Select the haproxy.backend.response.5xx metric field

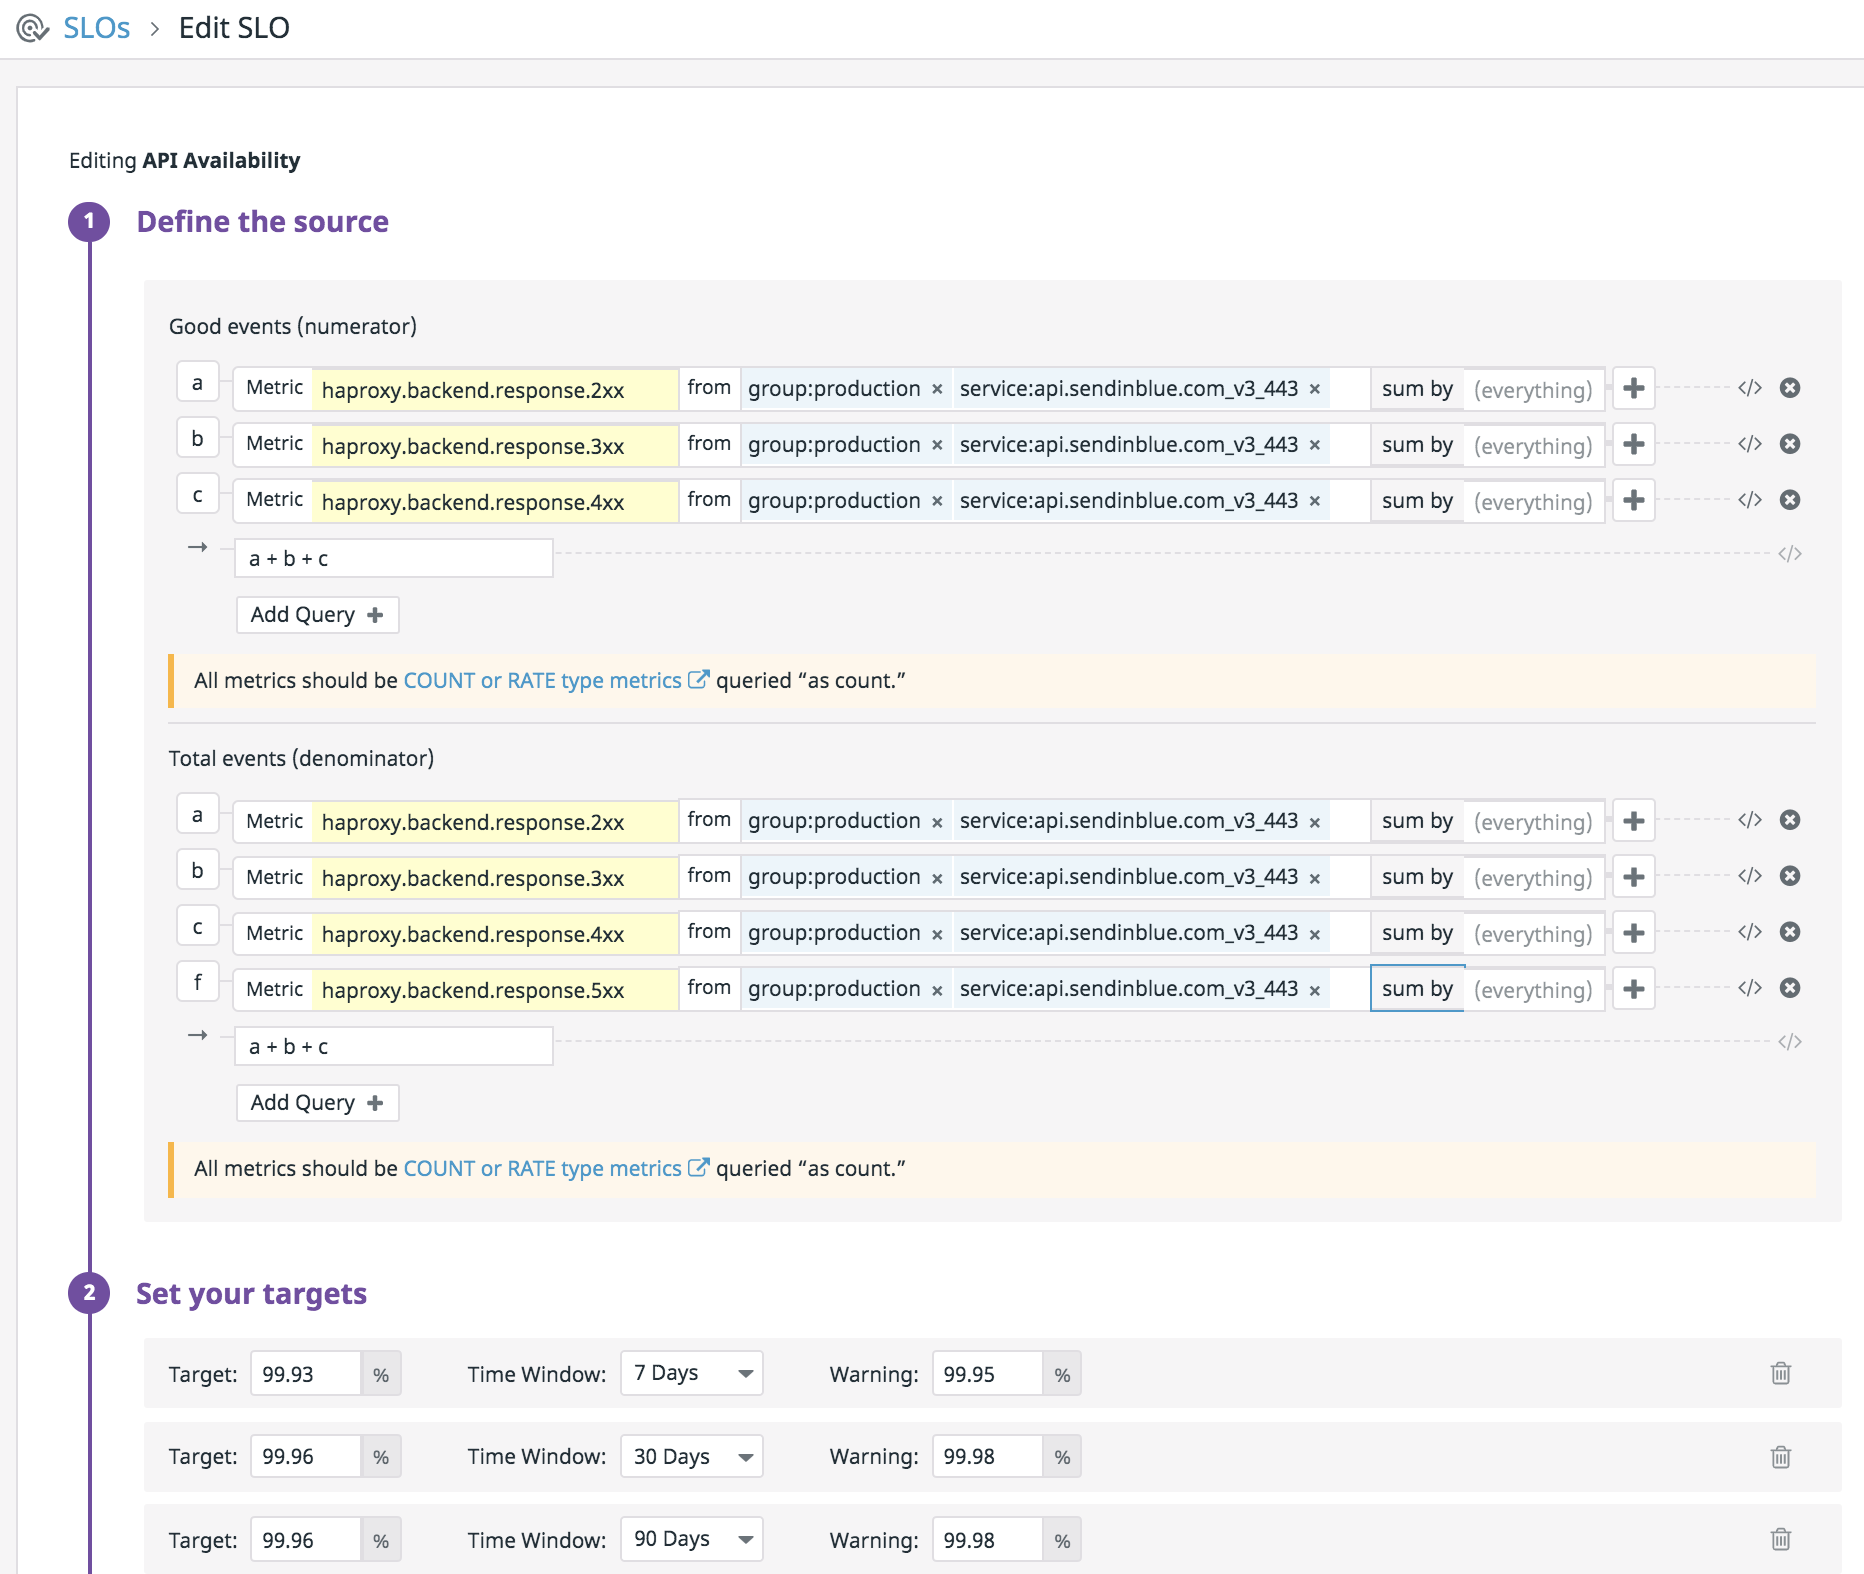(494, 990)
